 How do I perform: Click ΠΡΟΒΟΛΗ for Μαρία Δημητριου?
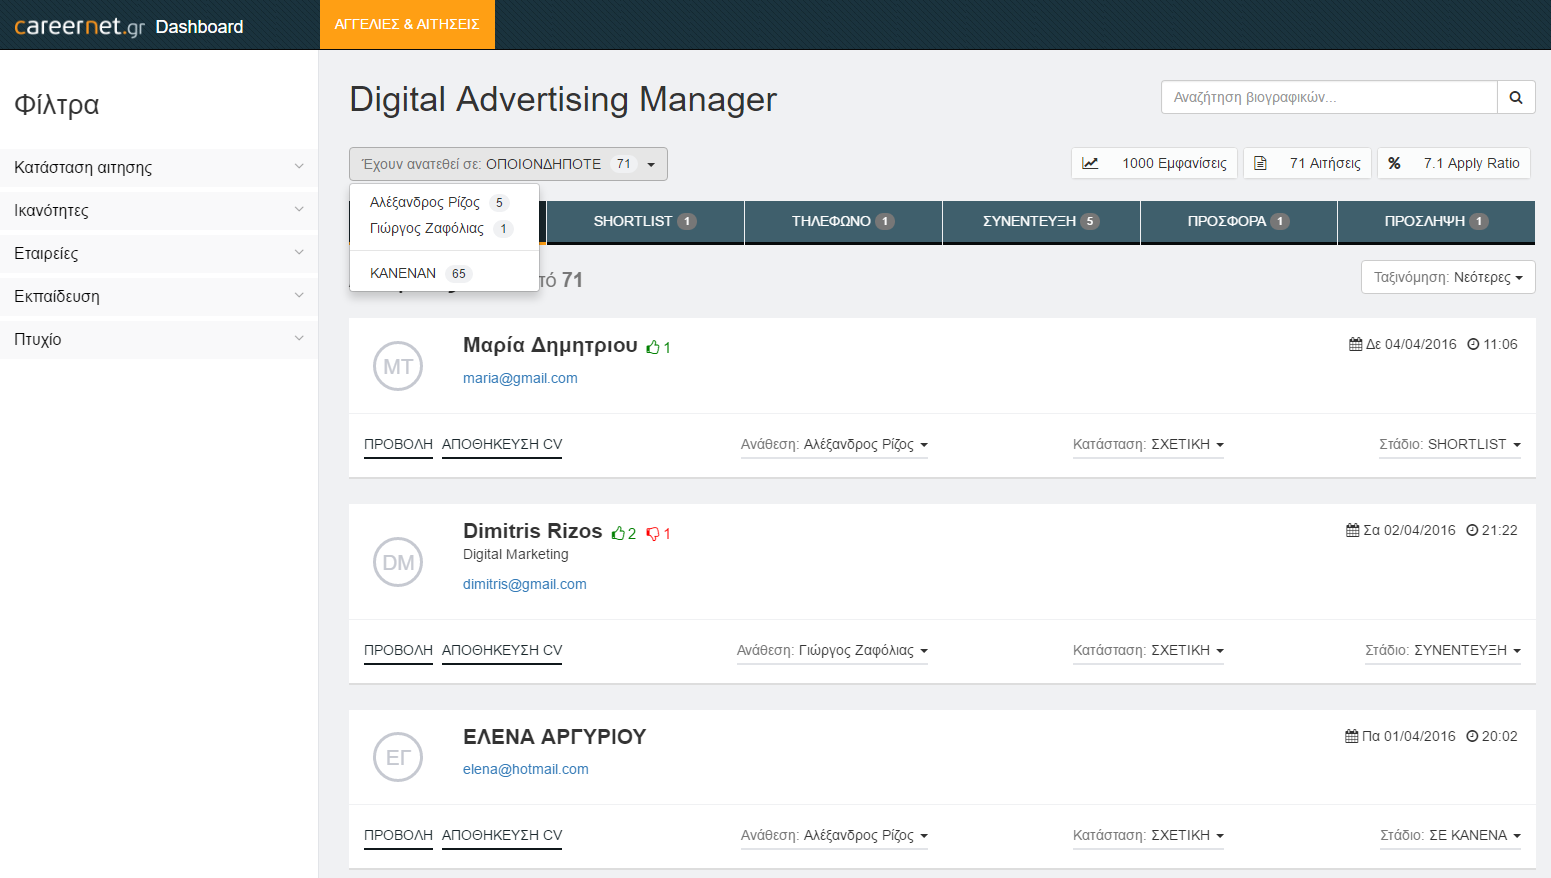(398, 445)
